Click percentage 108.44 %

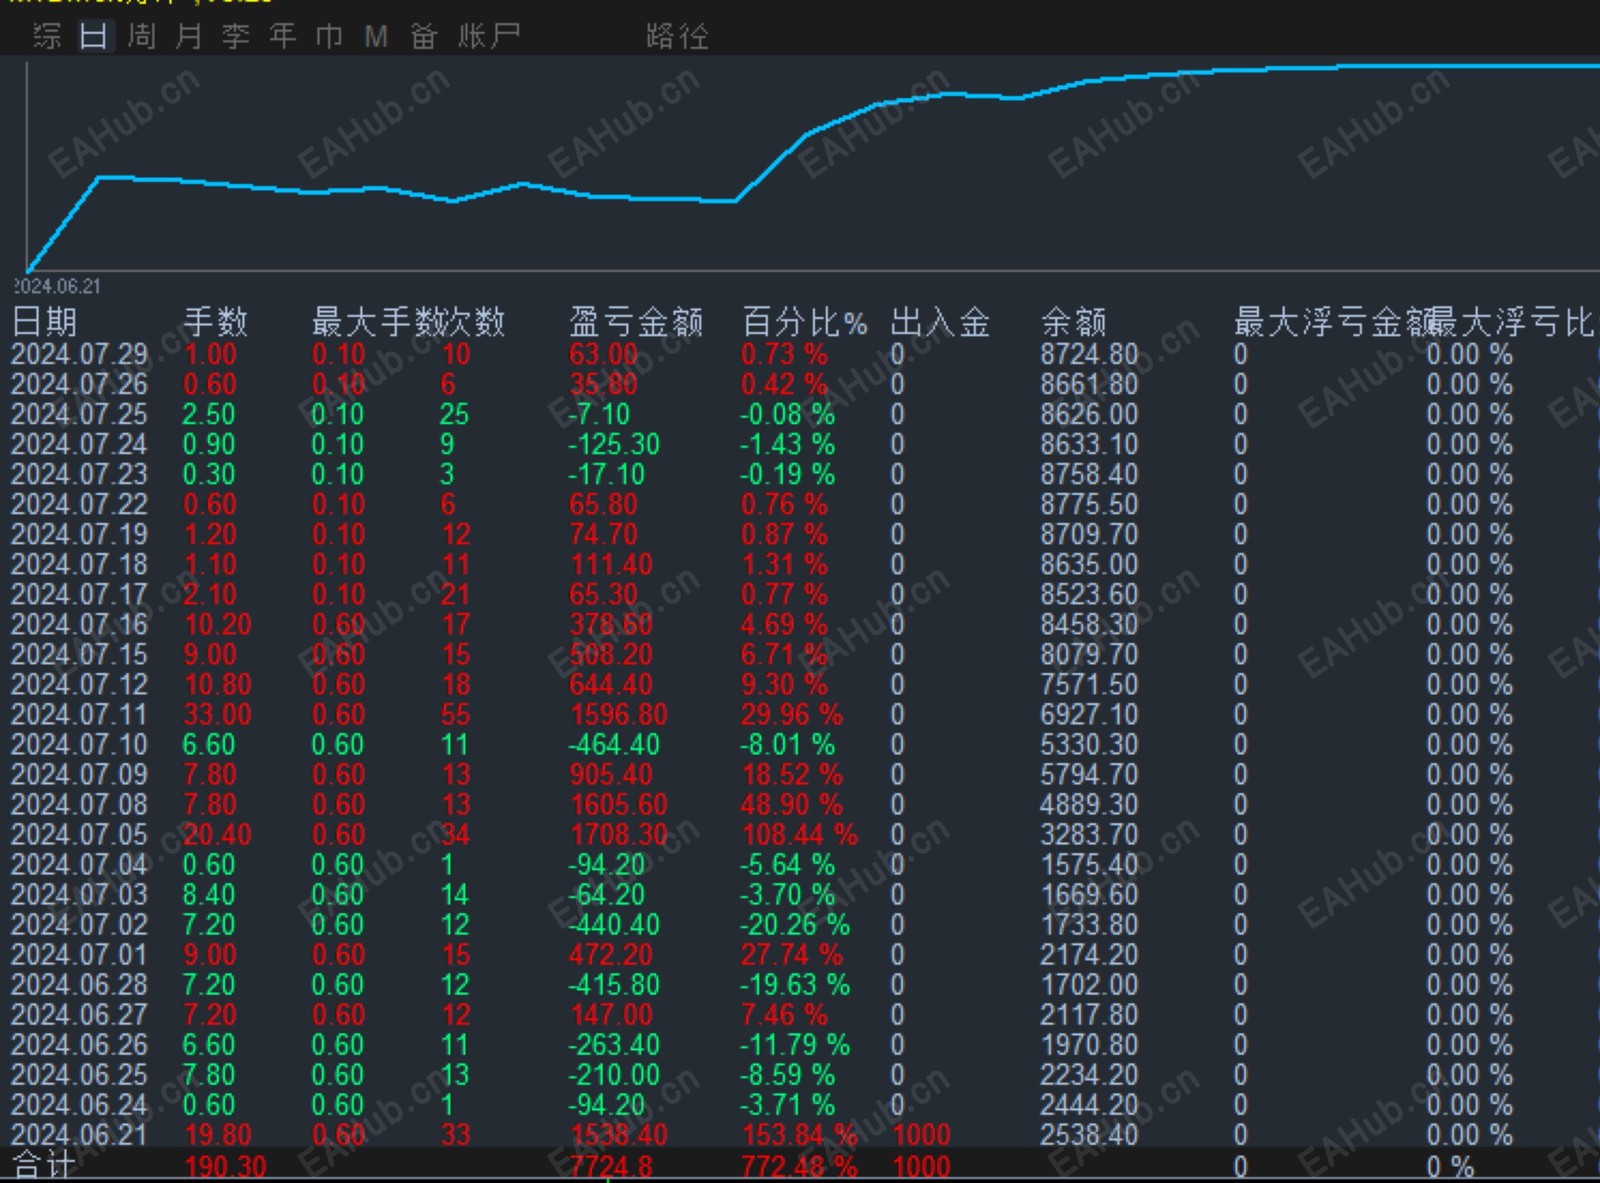[800, 834]
